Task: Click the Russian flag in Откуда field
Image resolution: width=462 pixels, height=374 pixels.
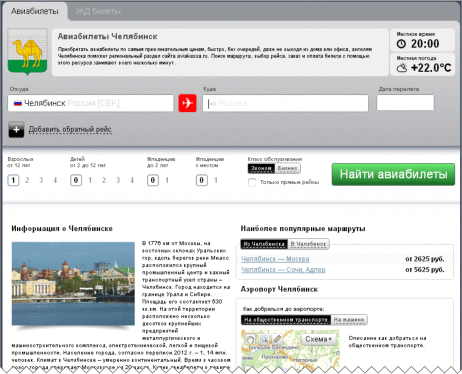Action: (x=18, y=103)
